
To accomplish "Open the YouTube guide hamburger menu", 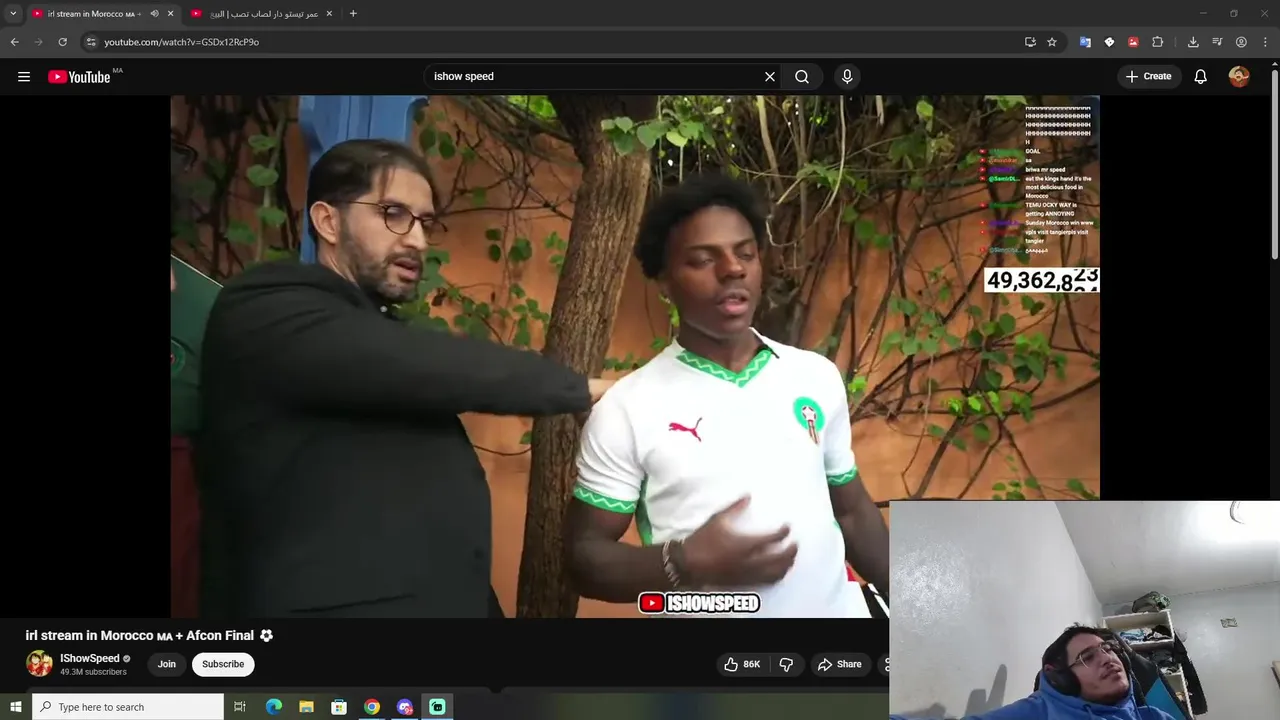I will coord(24,76).
